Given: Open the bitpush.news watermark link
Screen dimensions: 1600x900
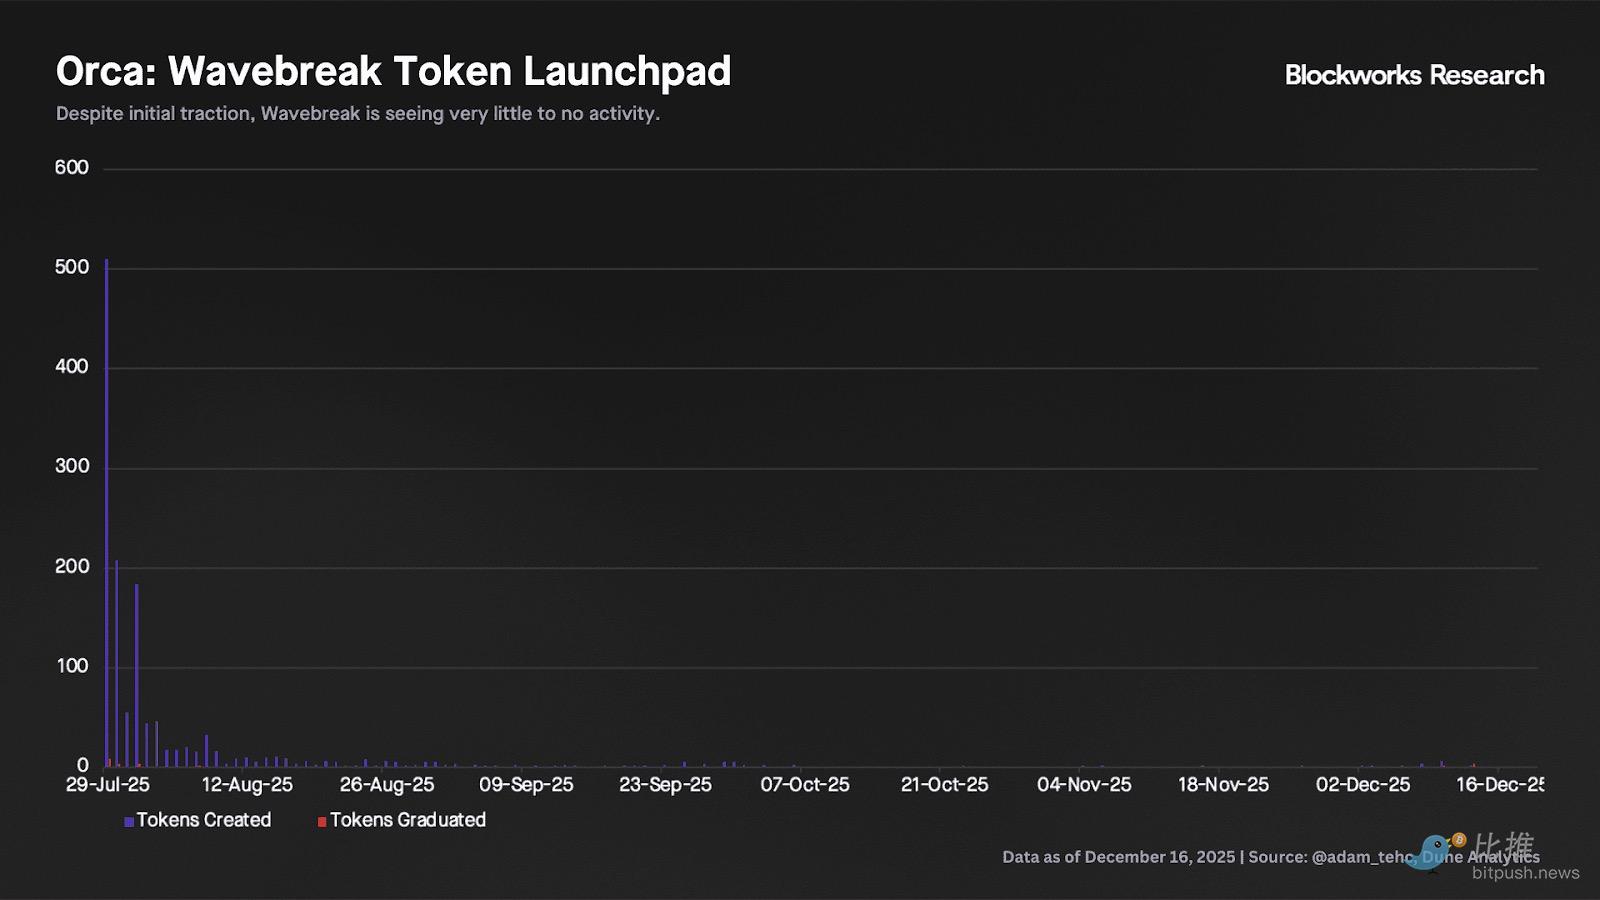Looking at the screenshot, I should pyautogui.click(x=1525, y=873).
